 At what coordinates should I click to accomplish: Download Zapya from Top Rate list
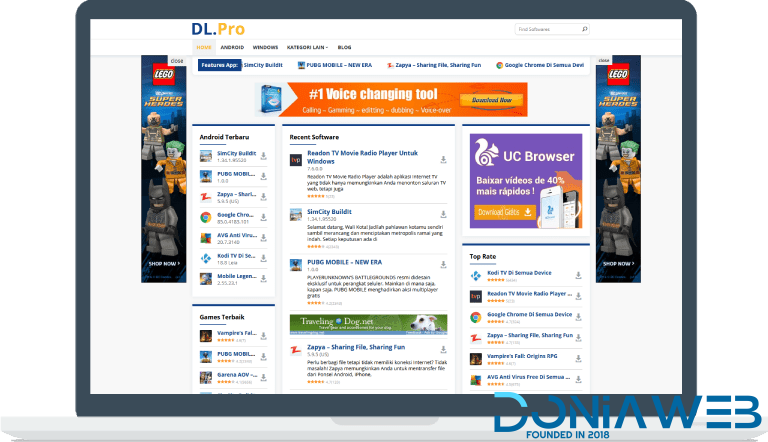point(578,338)
